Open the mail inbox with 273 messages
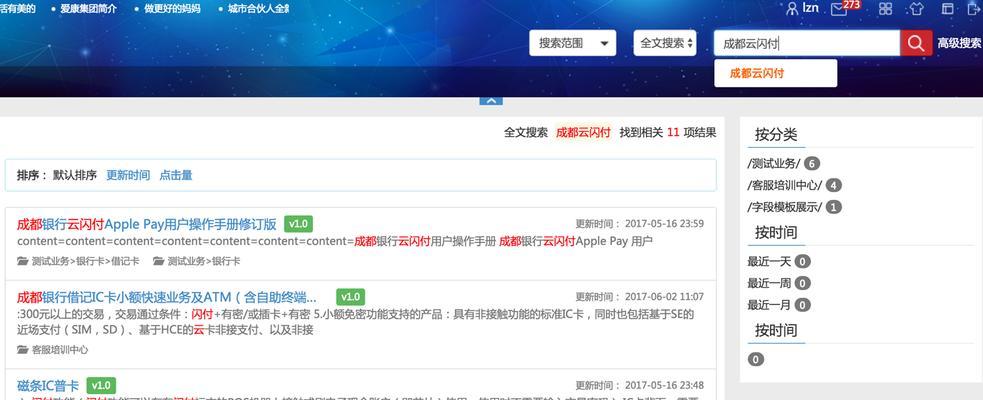This screenshot has height=400, width=983. click(839, 9)
